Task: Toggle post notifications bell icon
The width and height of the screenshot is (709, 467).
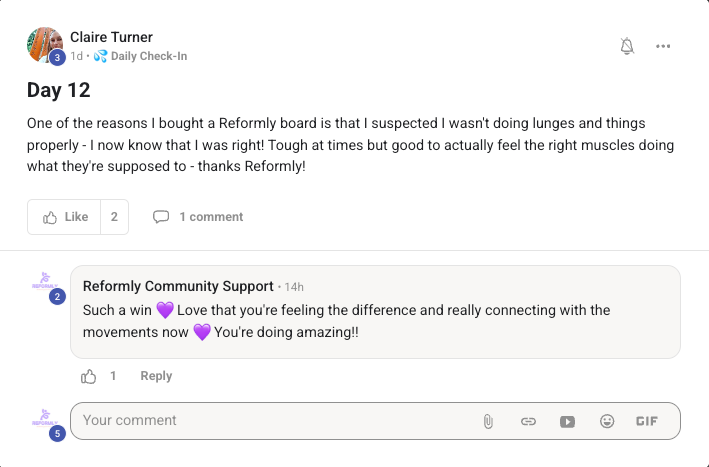Action: [x=627, y=46]
